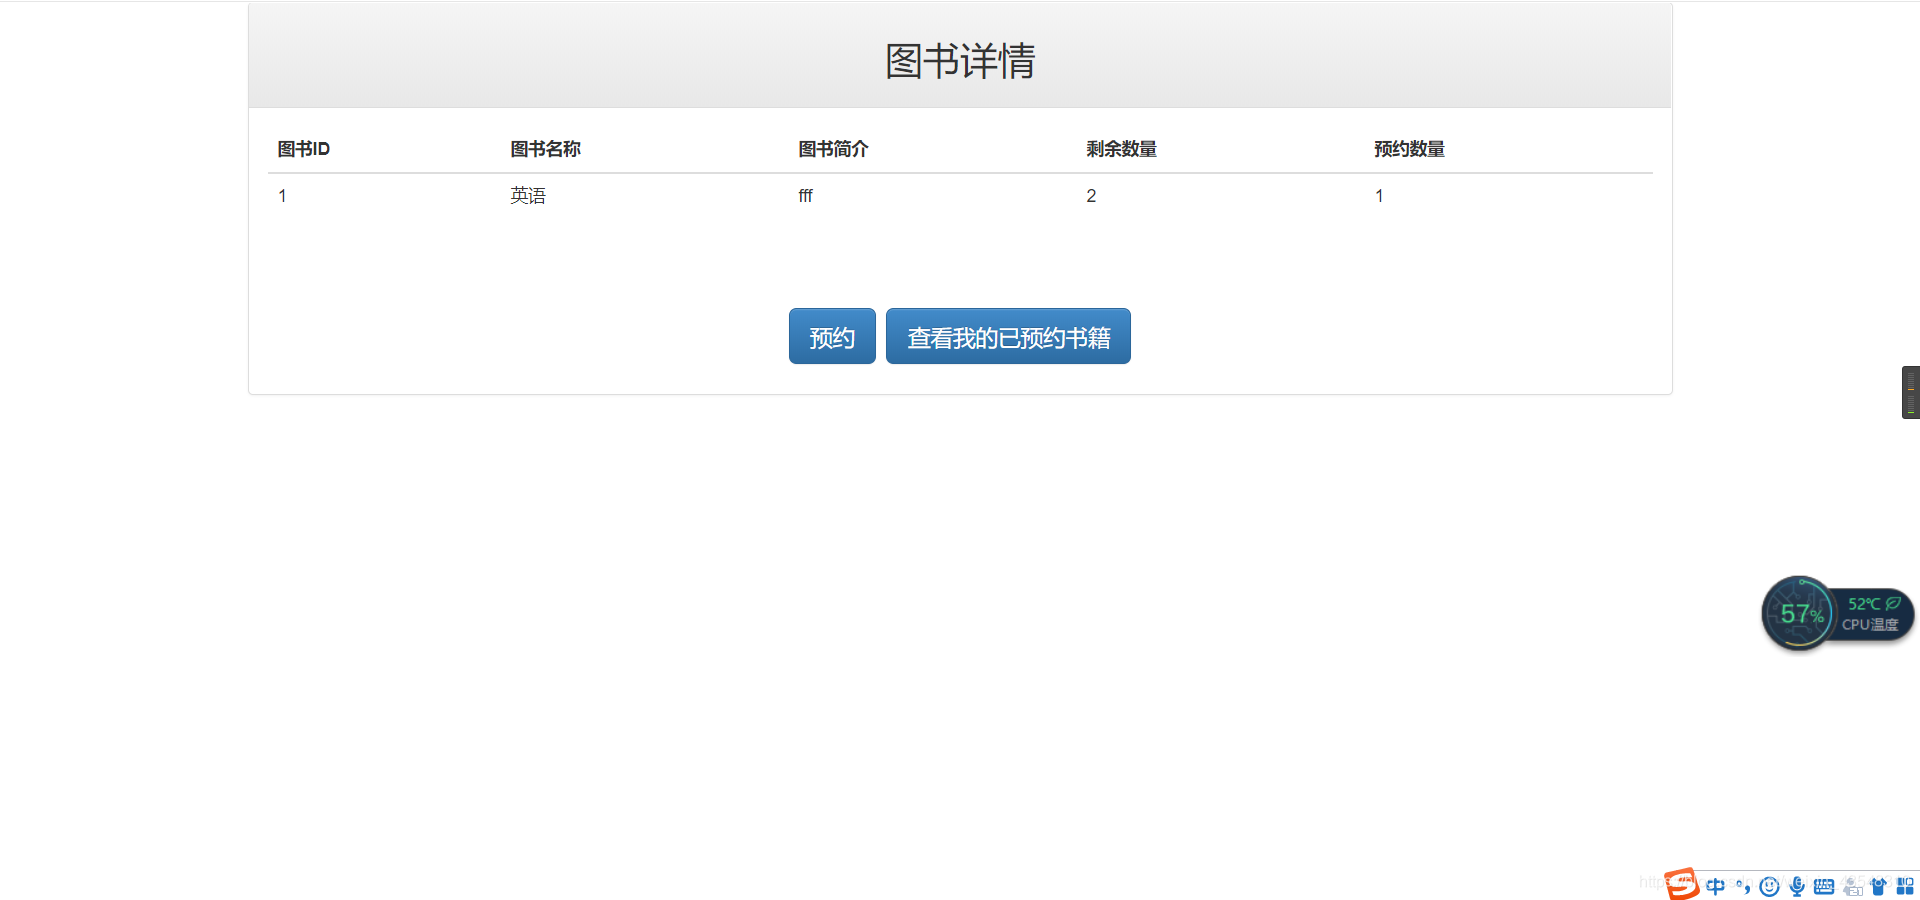This screenshot has height=900, width=1920.
Task: Click the 57% memory usage widget circle
Action: [x=1799, y=613]
